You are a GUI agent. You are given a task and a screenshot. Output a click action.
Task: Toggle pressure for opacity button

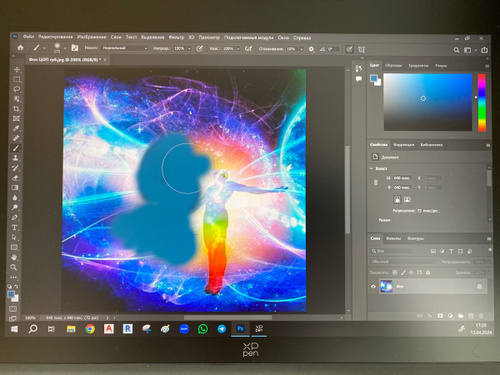[199, 49]
